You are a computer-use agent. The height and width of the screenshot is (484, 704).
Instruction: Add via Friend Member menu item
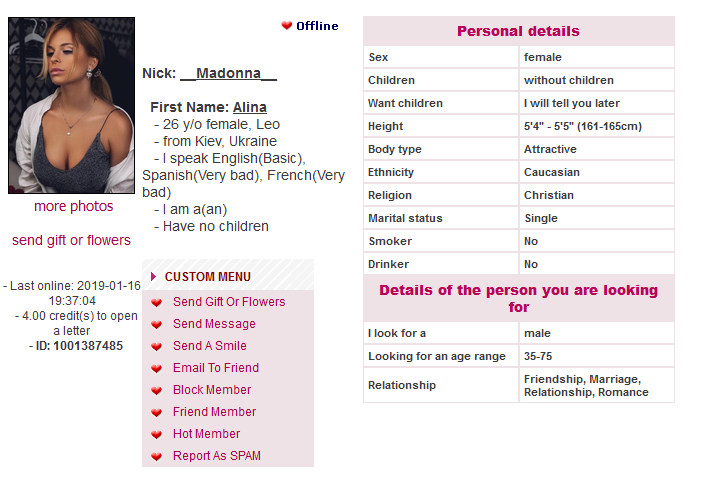[x=214, y=412]
